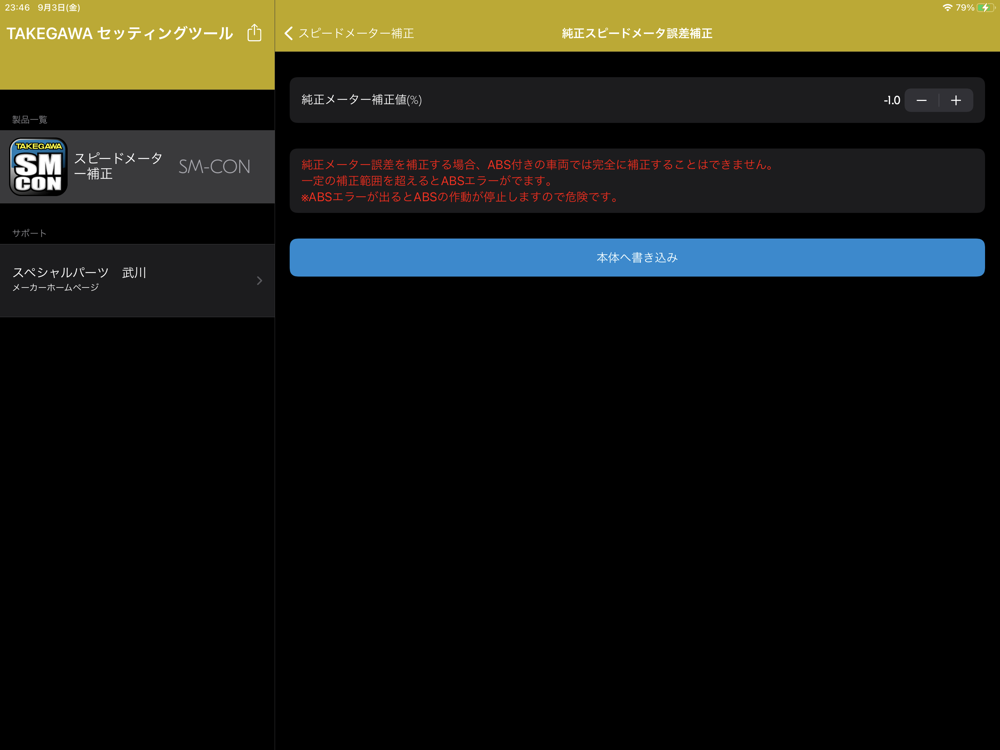1000x750 pixels.
Task: Tap the 純正スピードメータ誤差補正 page title
Action: pyautogui.click(x=637, y=34)
